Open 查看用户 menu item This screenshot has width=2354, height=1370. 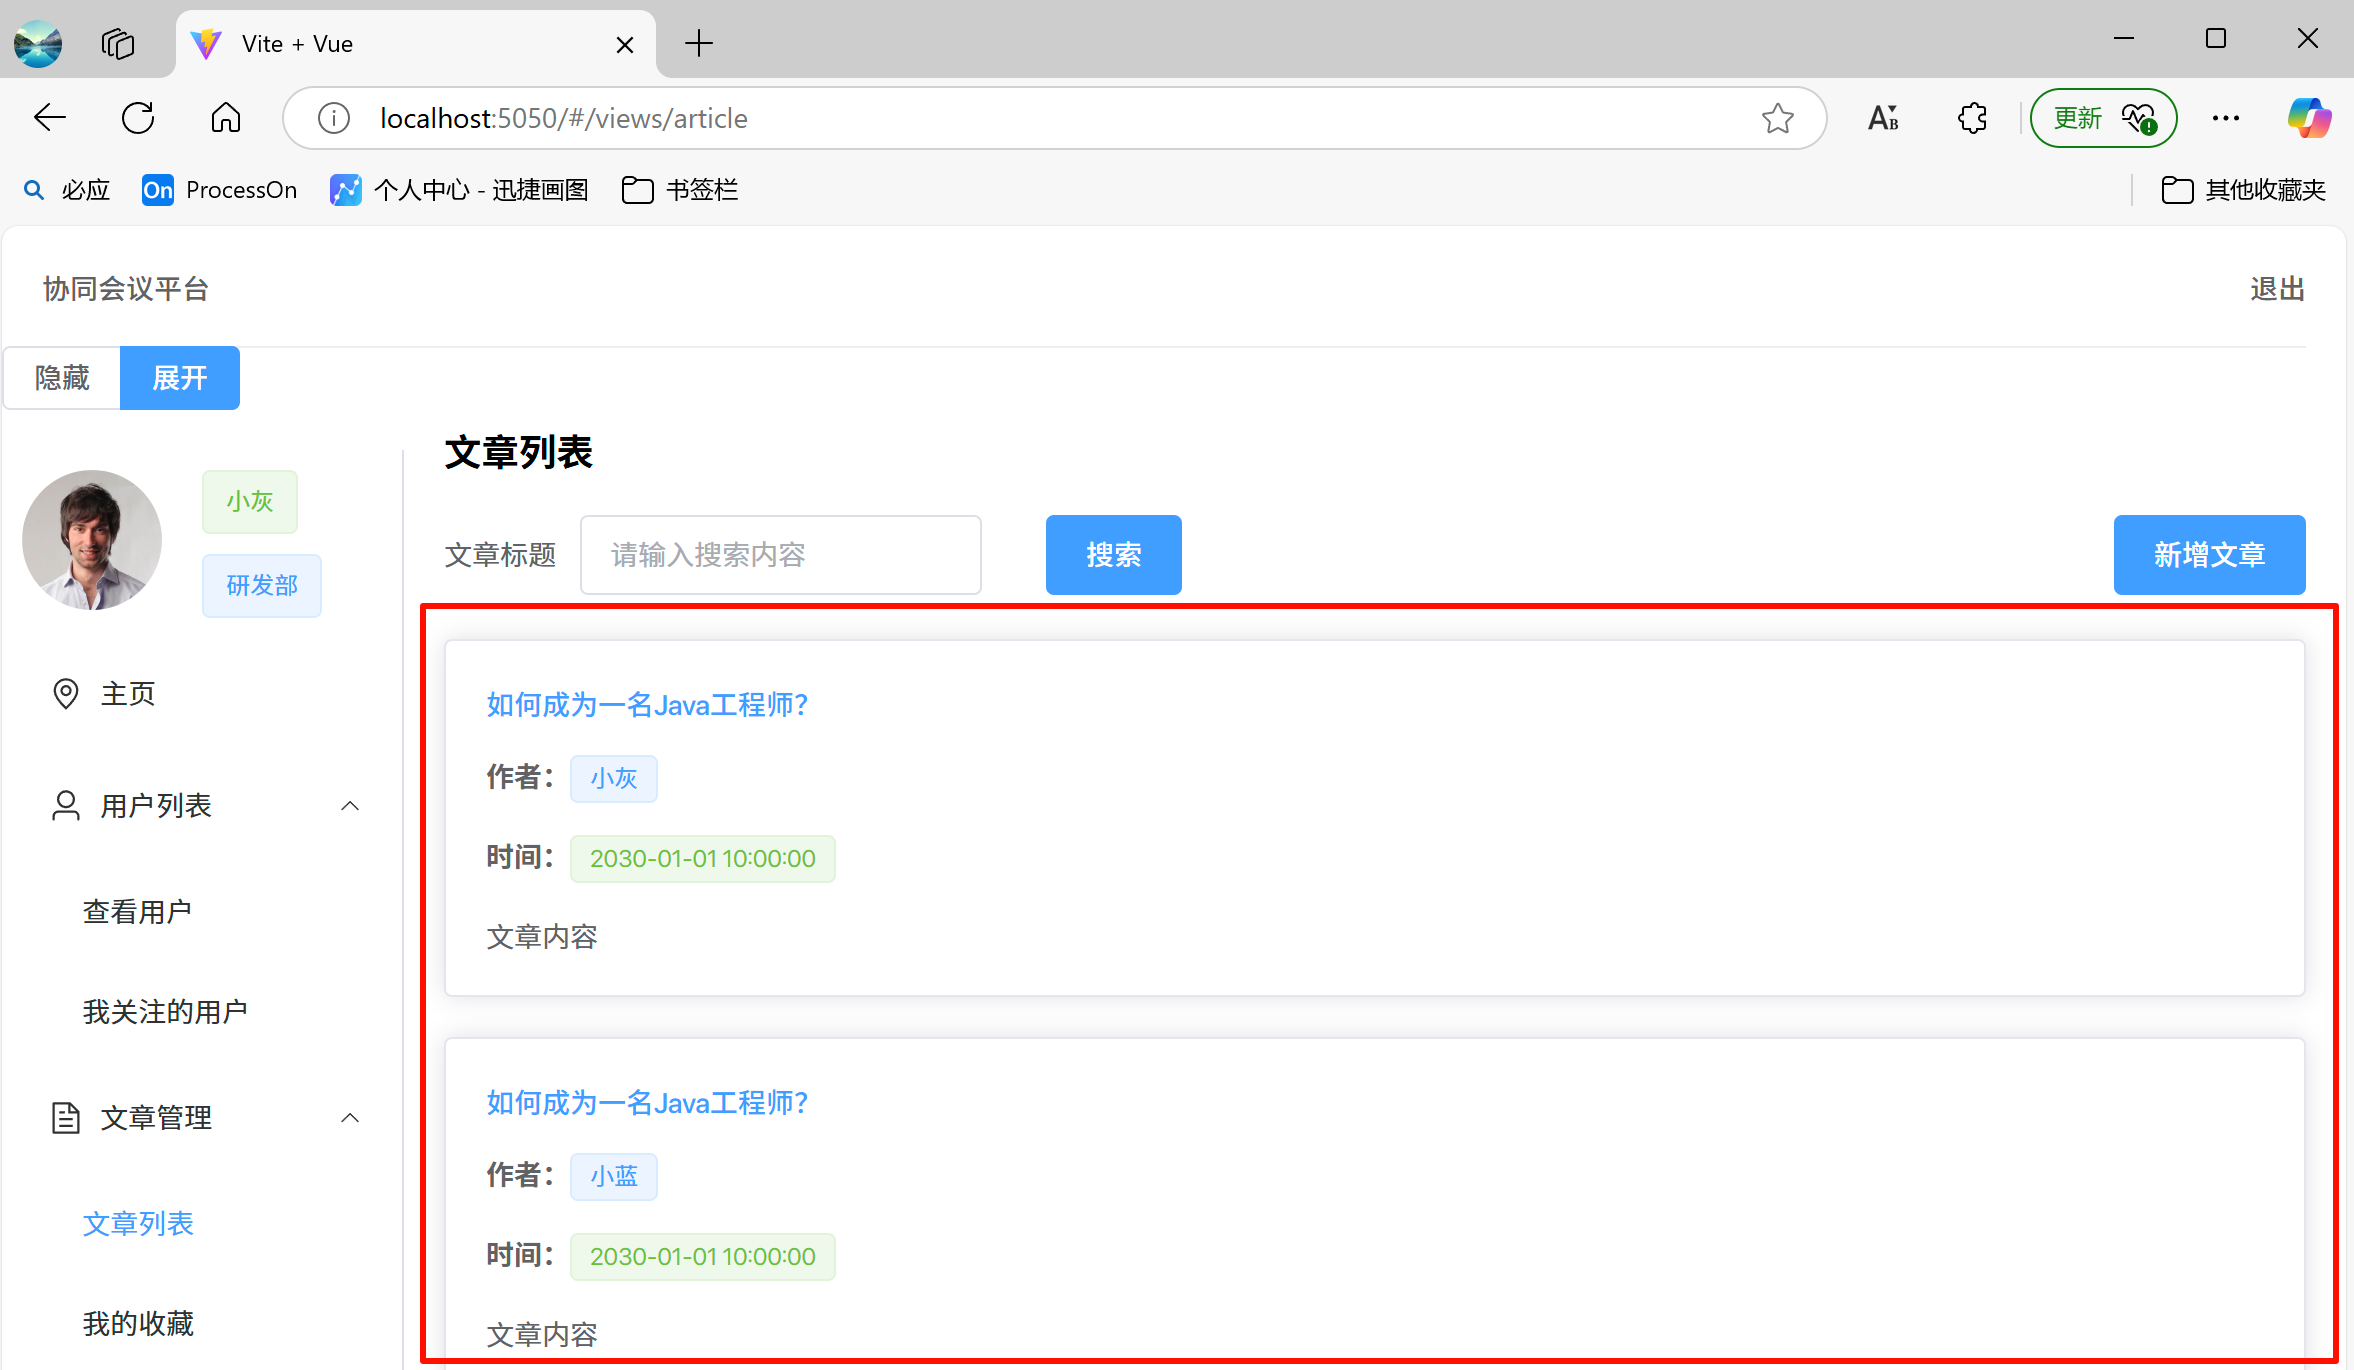click(x=137, y=912)
